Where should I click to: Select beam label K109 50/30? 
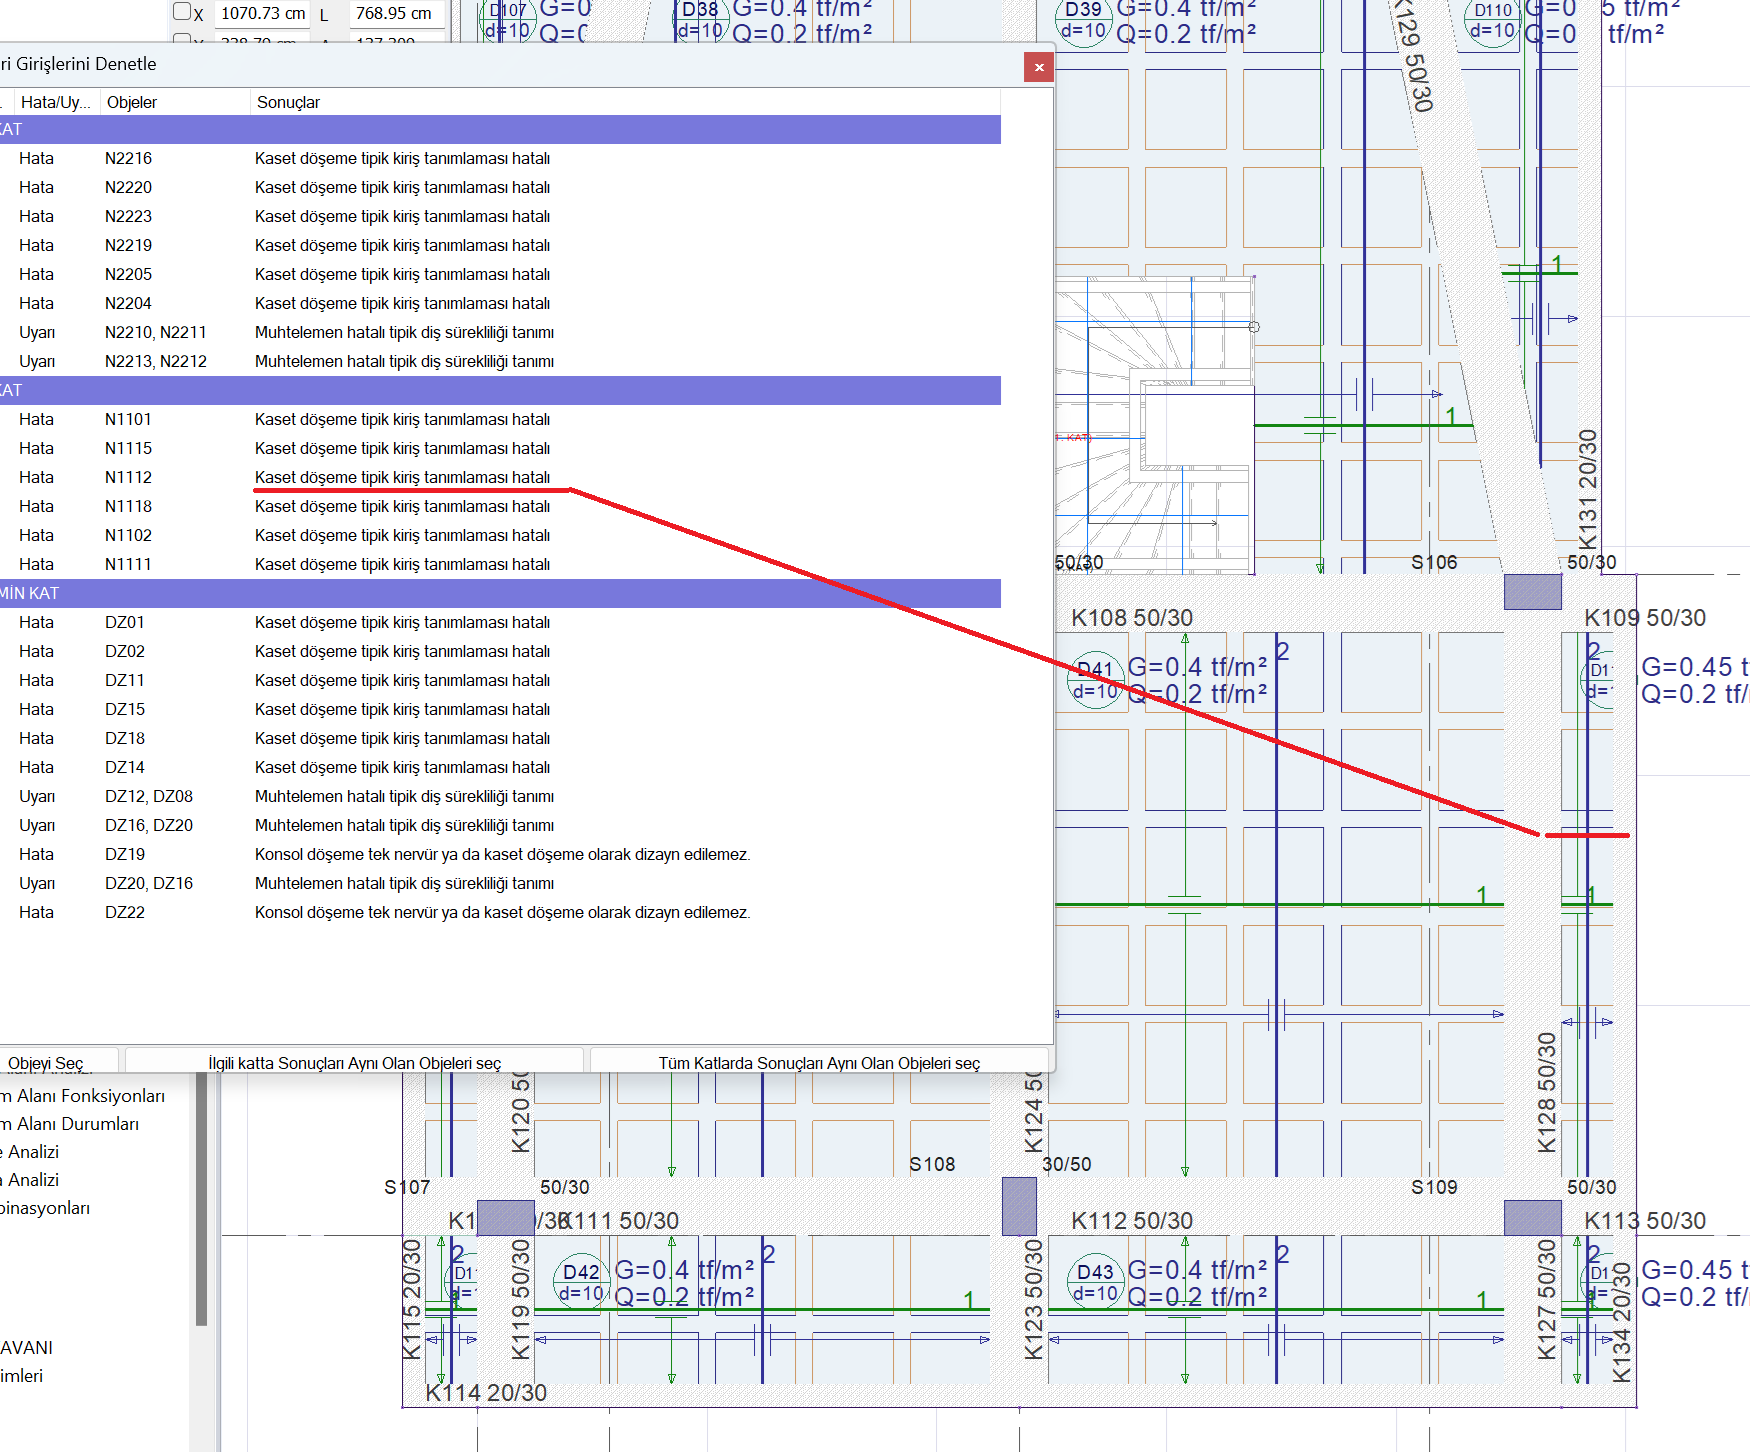[x=1645, y=618]
